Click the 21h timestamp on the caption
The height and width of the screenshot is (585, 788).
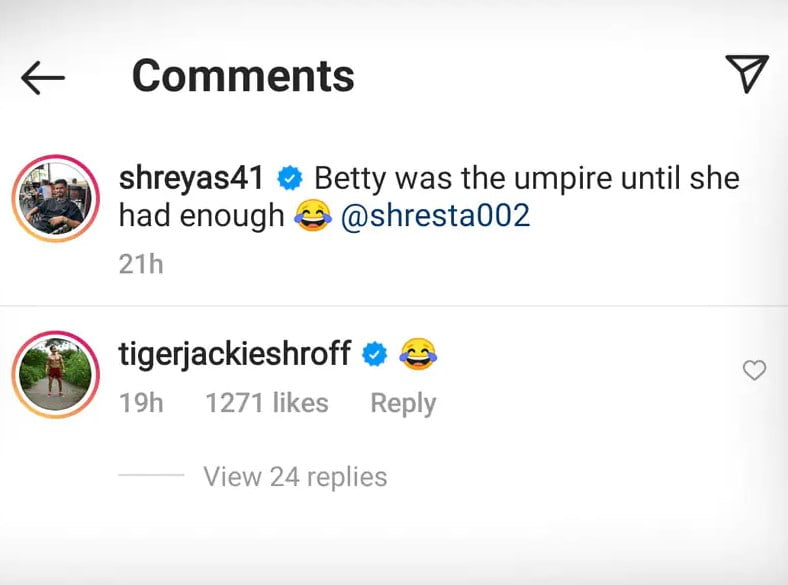[x=140, y=264]
